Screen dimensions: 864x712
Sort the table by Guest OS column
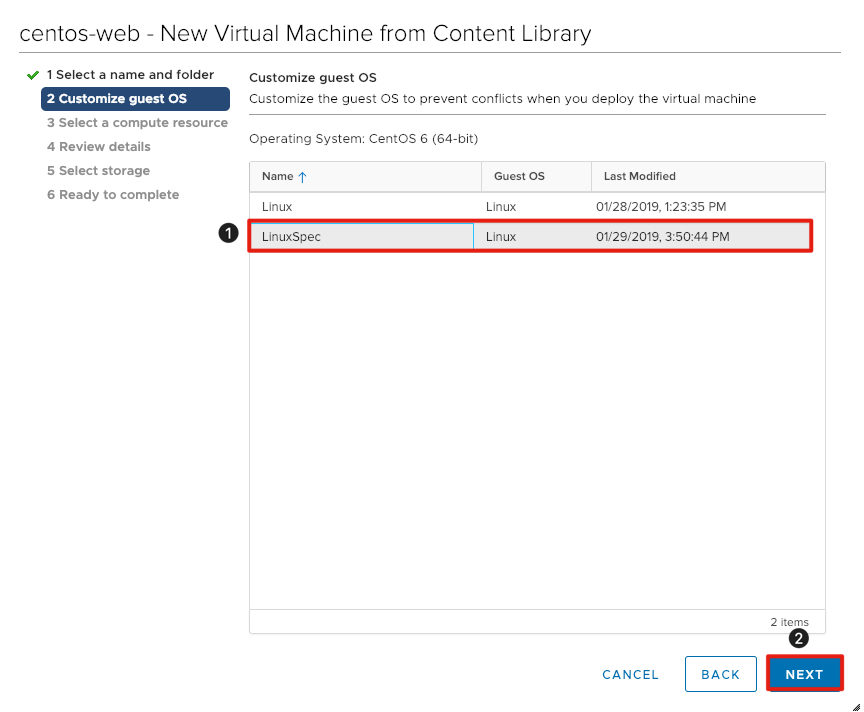[520, 176]
